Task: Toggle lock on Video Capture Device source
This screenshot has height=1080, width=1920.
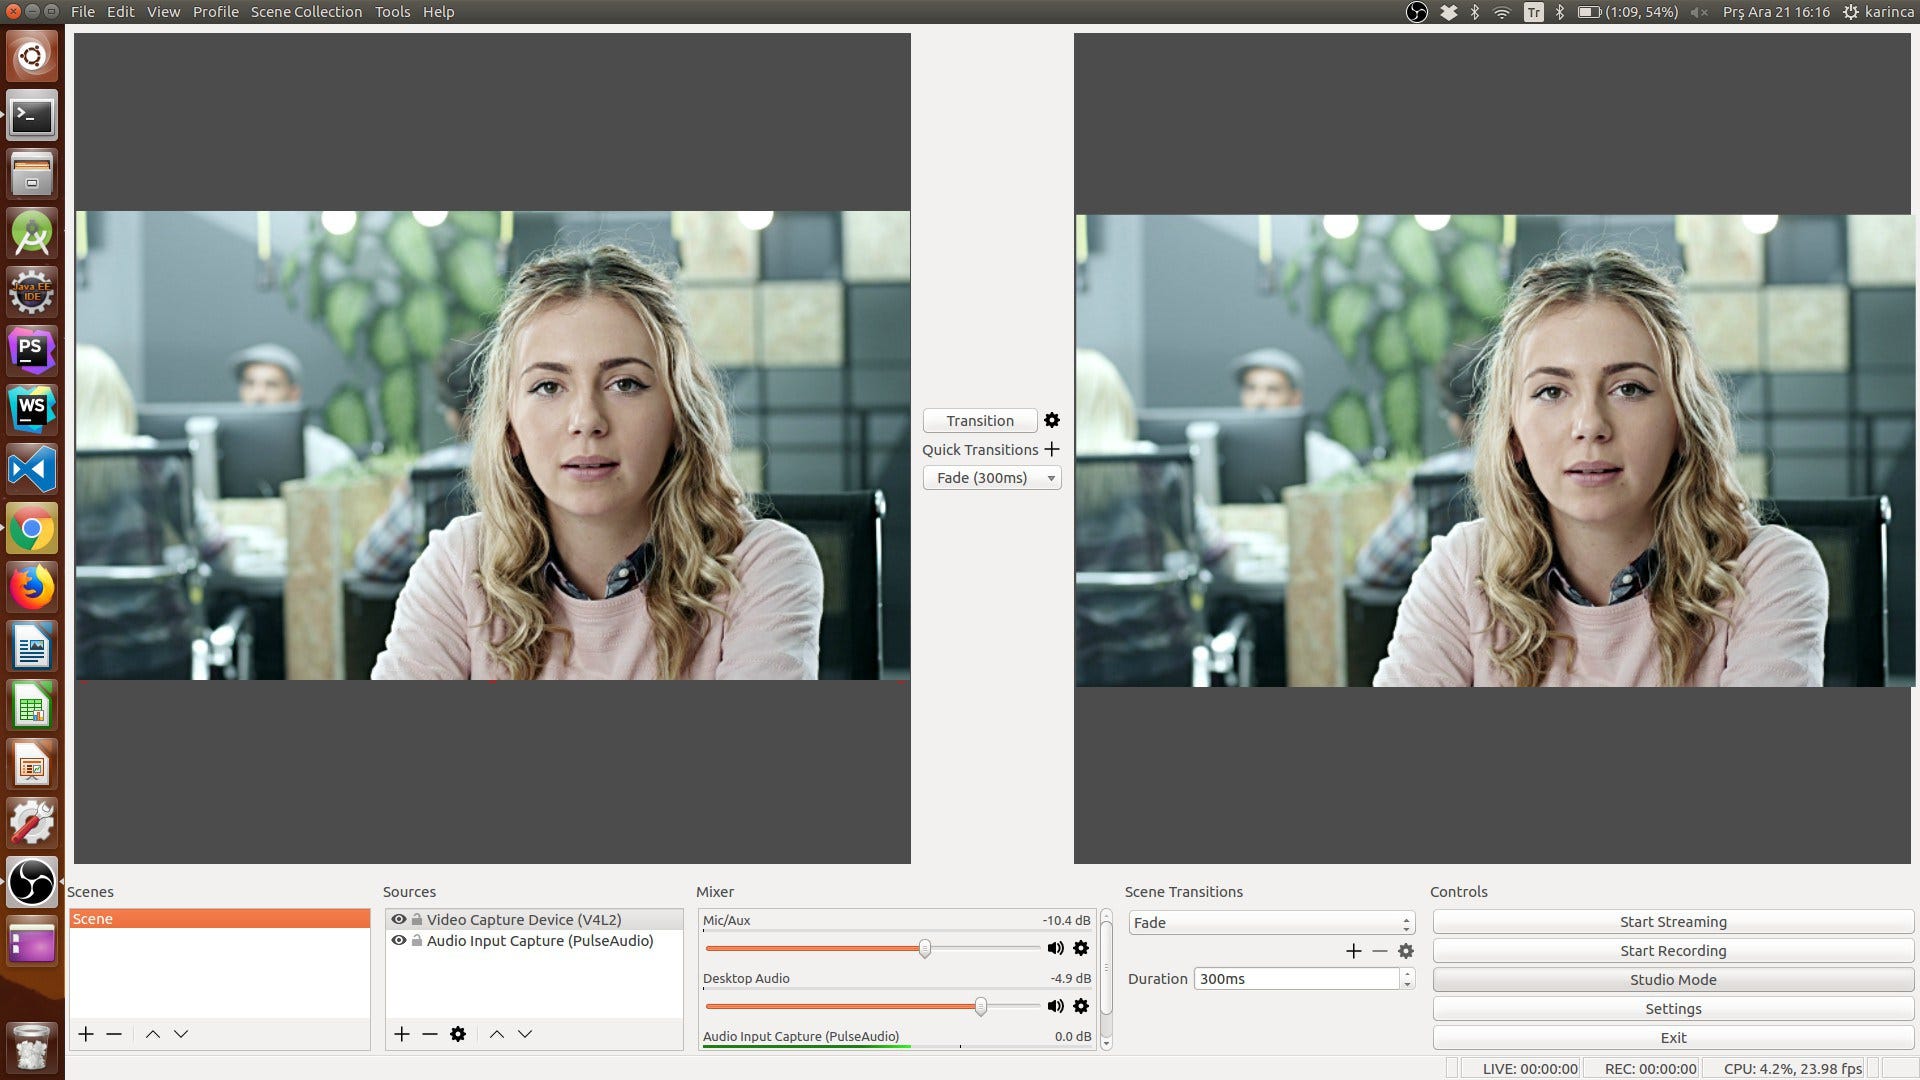Action: [x=417, y=920]
